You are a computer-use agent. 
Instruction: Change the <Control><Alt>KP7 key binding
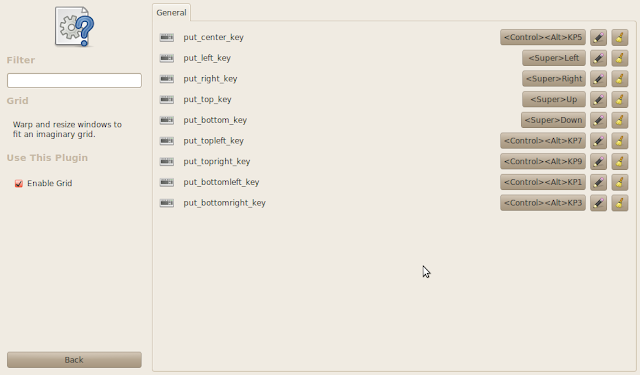tap(543, 141)
